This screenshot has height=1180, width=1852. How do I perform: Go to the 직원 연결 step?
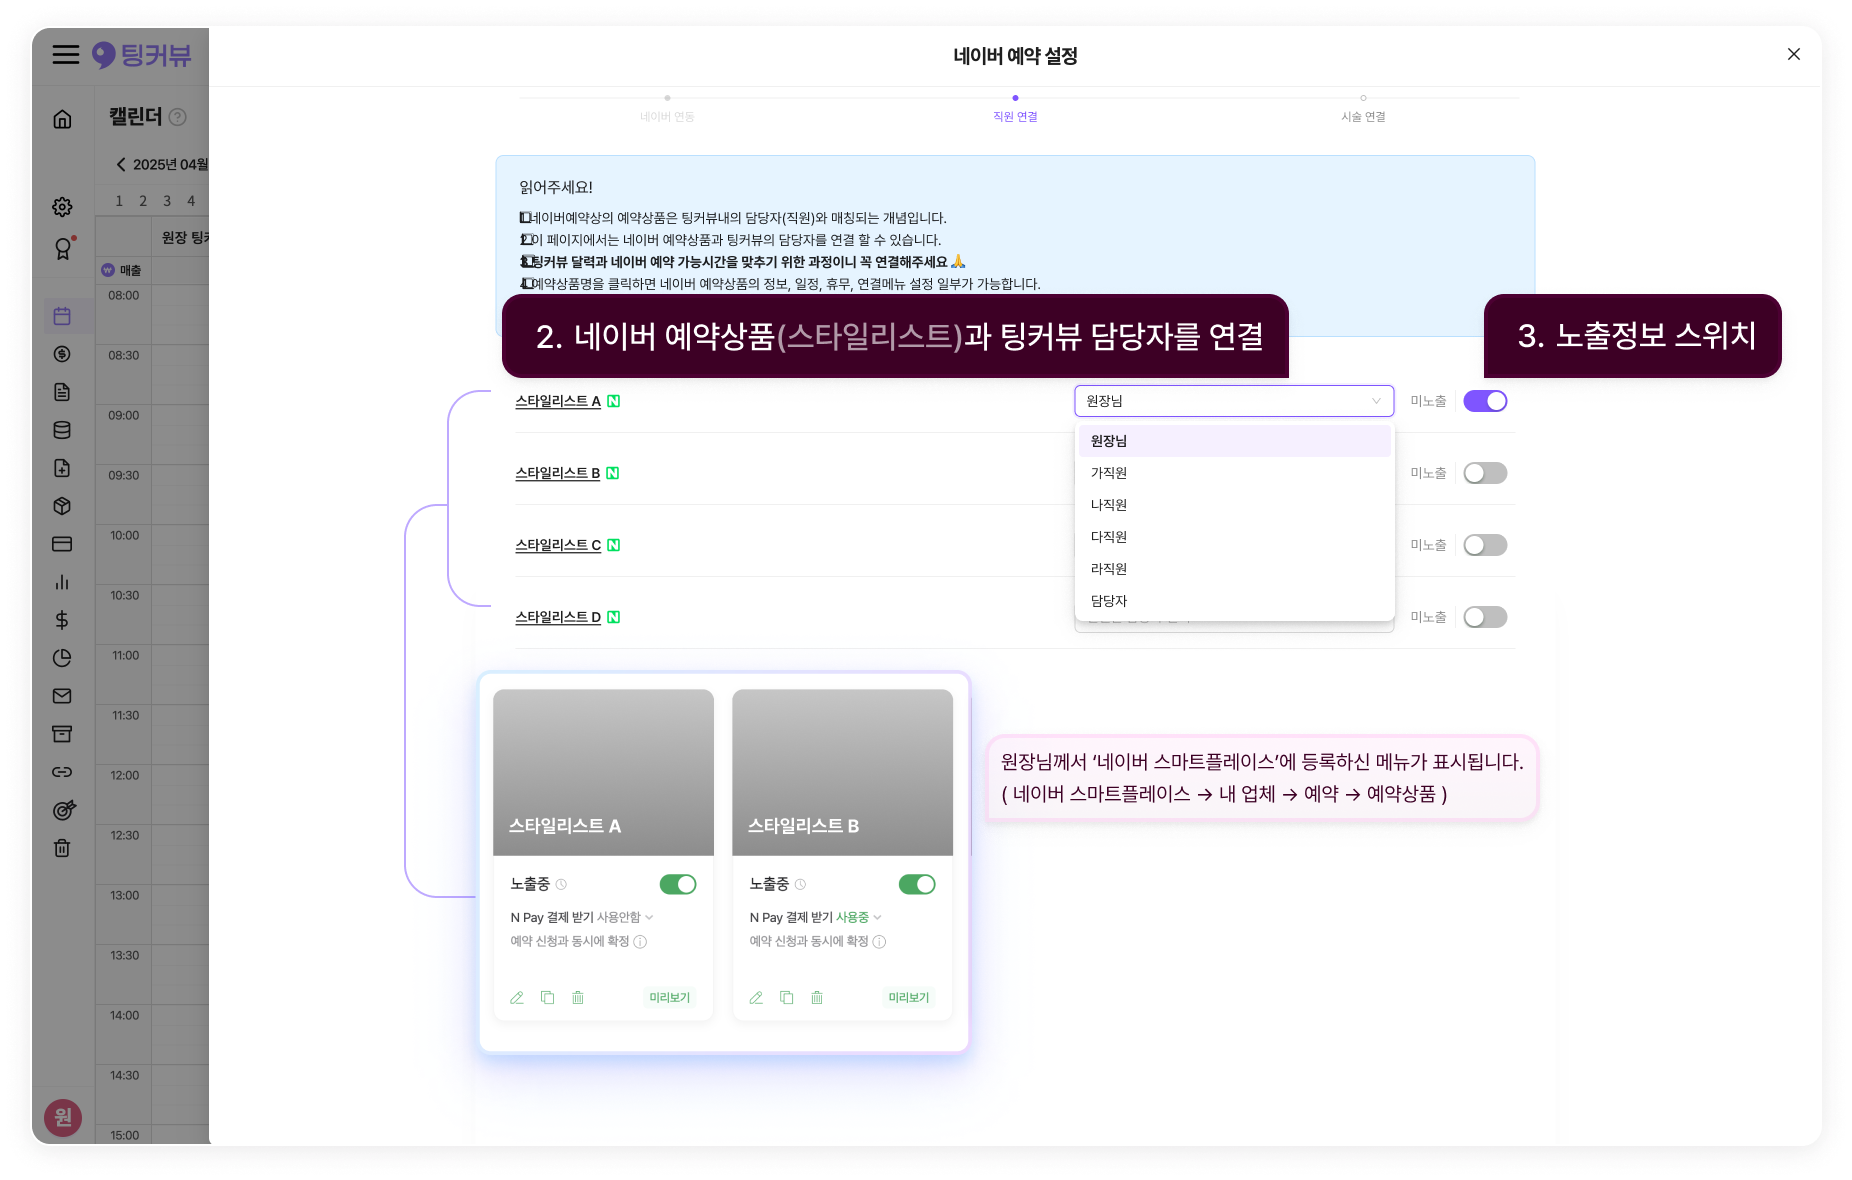[x=1015, y=110]
